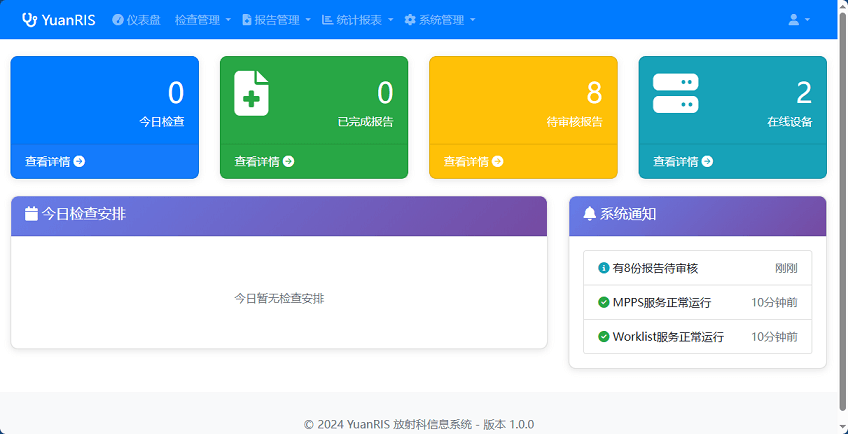Expand the 统计报表 dropdown menu

[357, 20]
